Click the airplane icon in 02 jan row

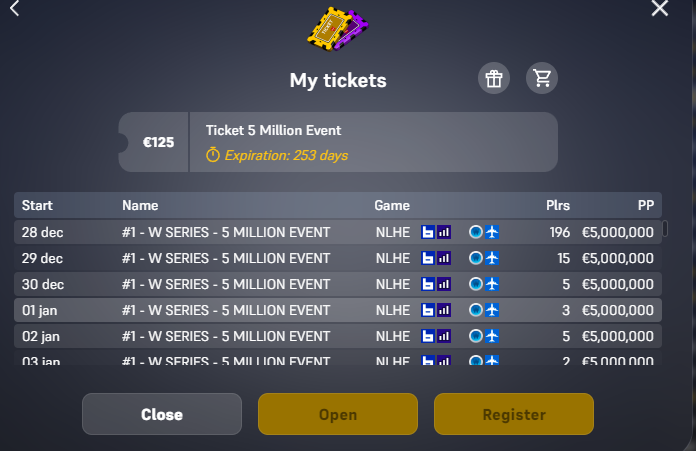click(x=492, y=336)
